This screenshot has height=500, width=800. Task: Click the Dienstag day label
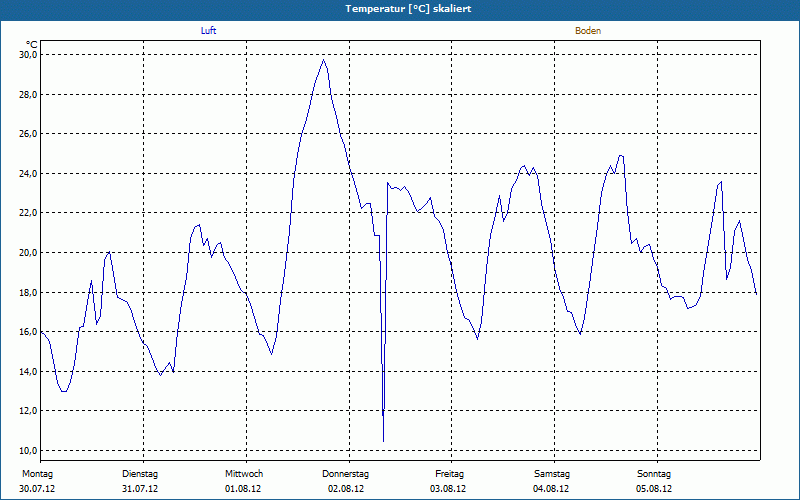point(140,474)
